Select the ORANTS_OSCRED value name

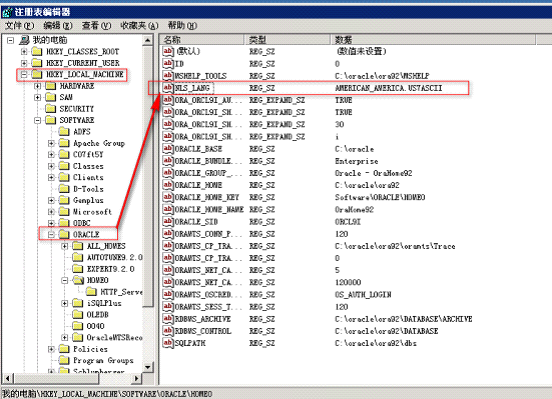point(208,294)
